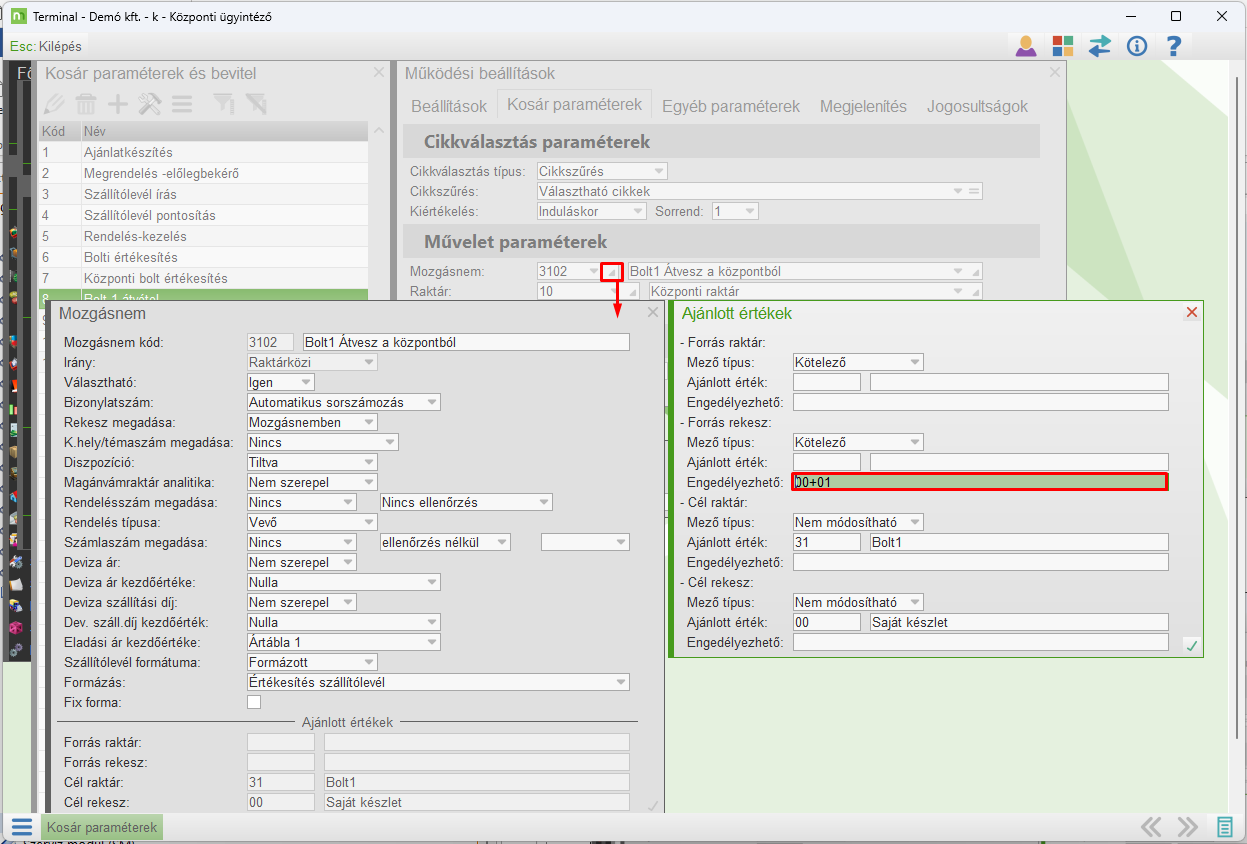Select the Bolti értékesítés row in list
This screenshot has width=1247, height=844.
pyautogui.click(x=130, y=258)
